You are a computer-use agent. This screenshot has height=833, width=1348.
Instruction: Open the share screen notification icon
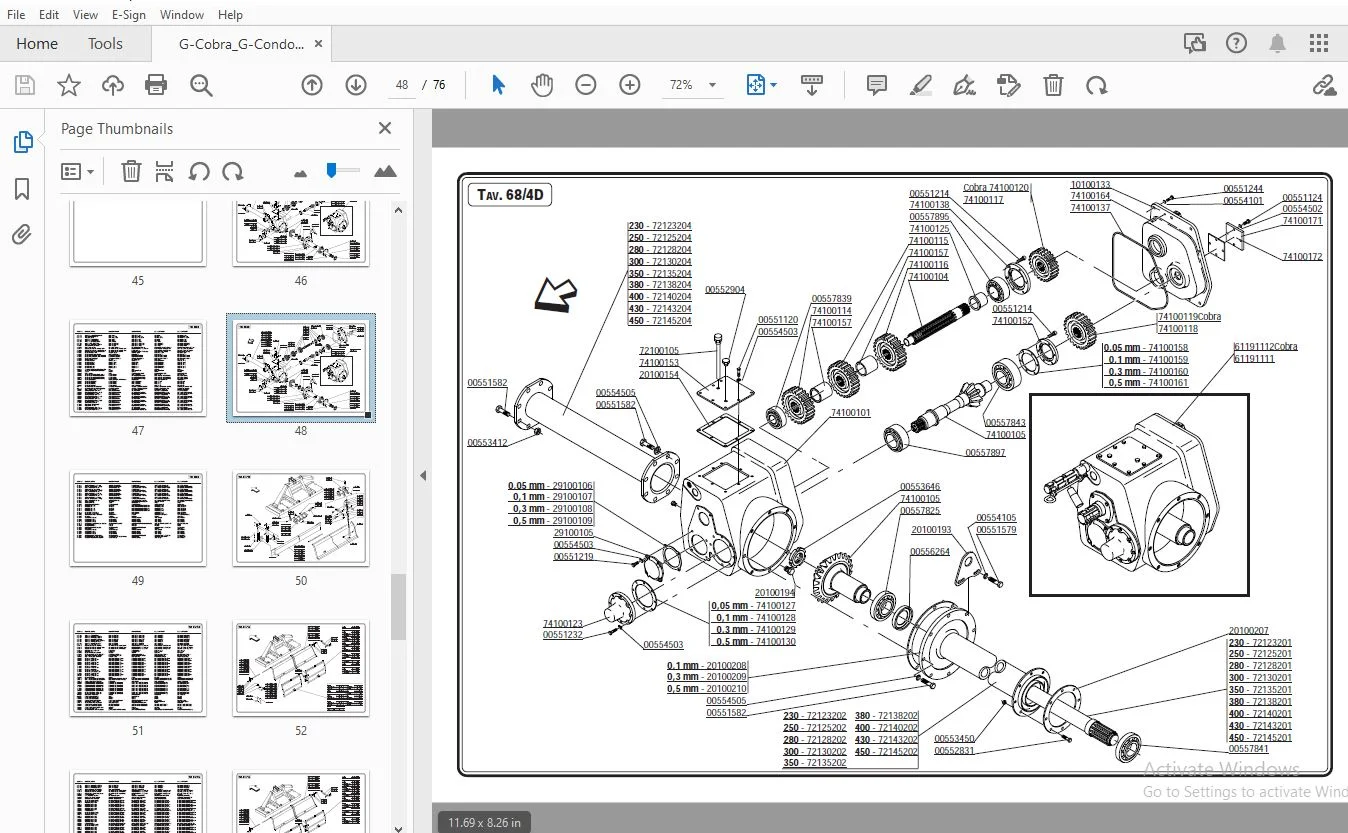1194,43
